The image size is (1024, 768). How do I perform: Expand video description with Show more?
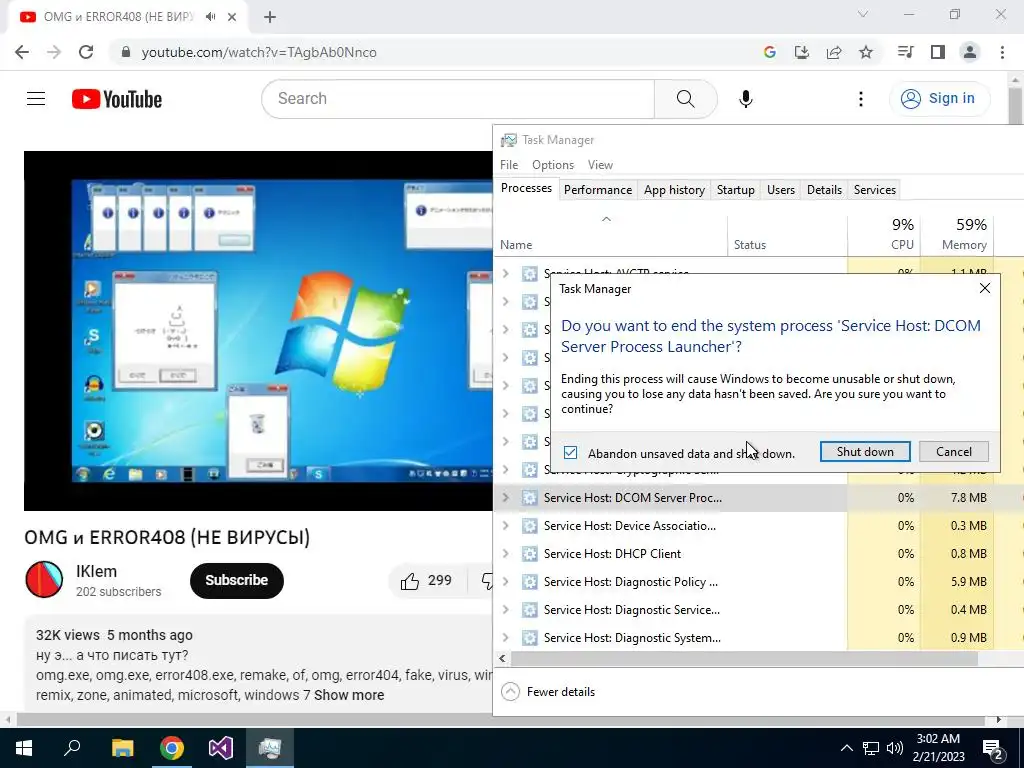pyautogui.click(x=349, y=695)
